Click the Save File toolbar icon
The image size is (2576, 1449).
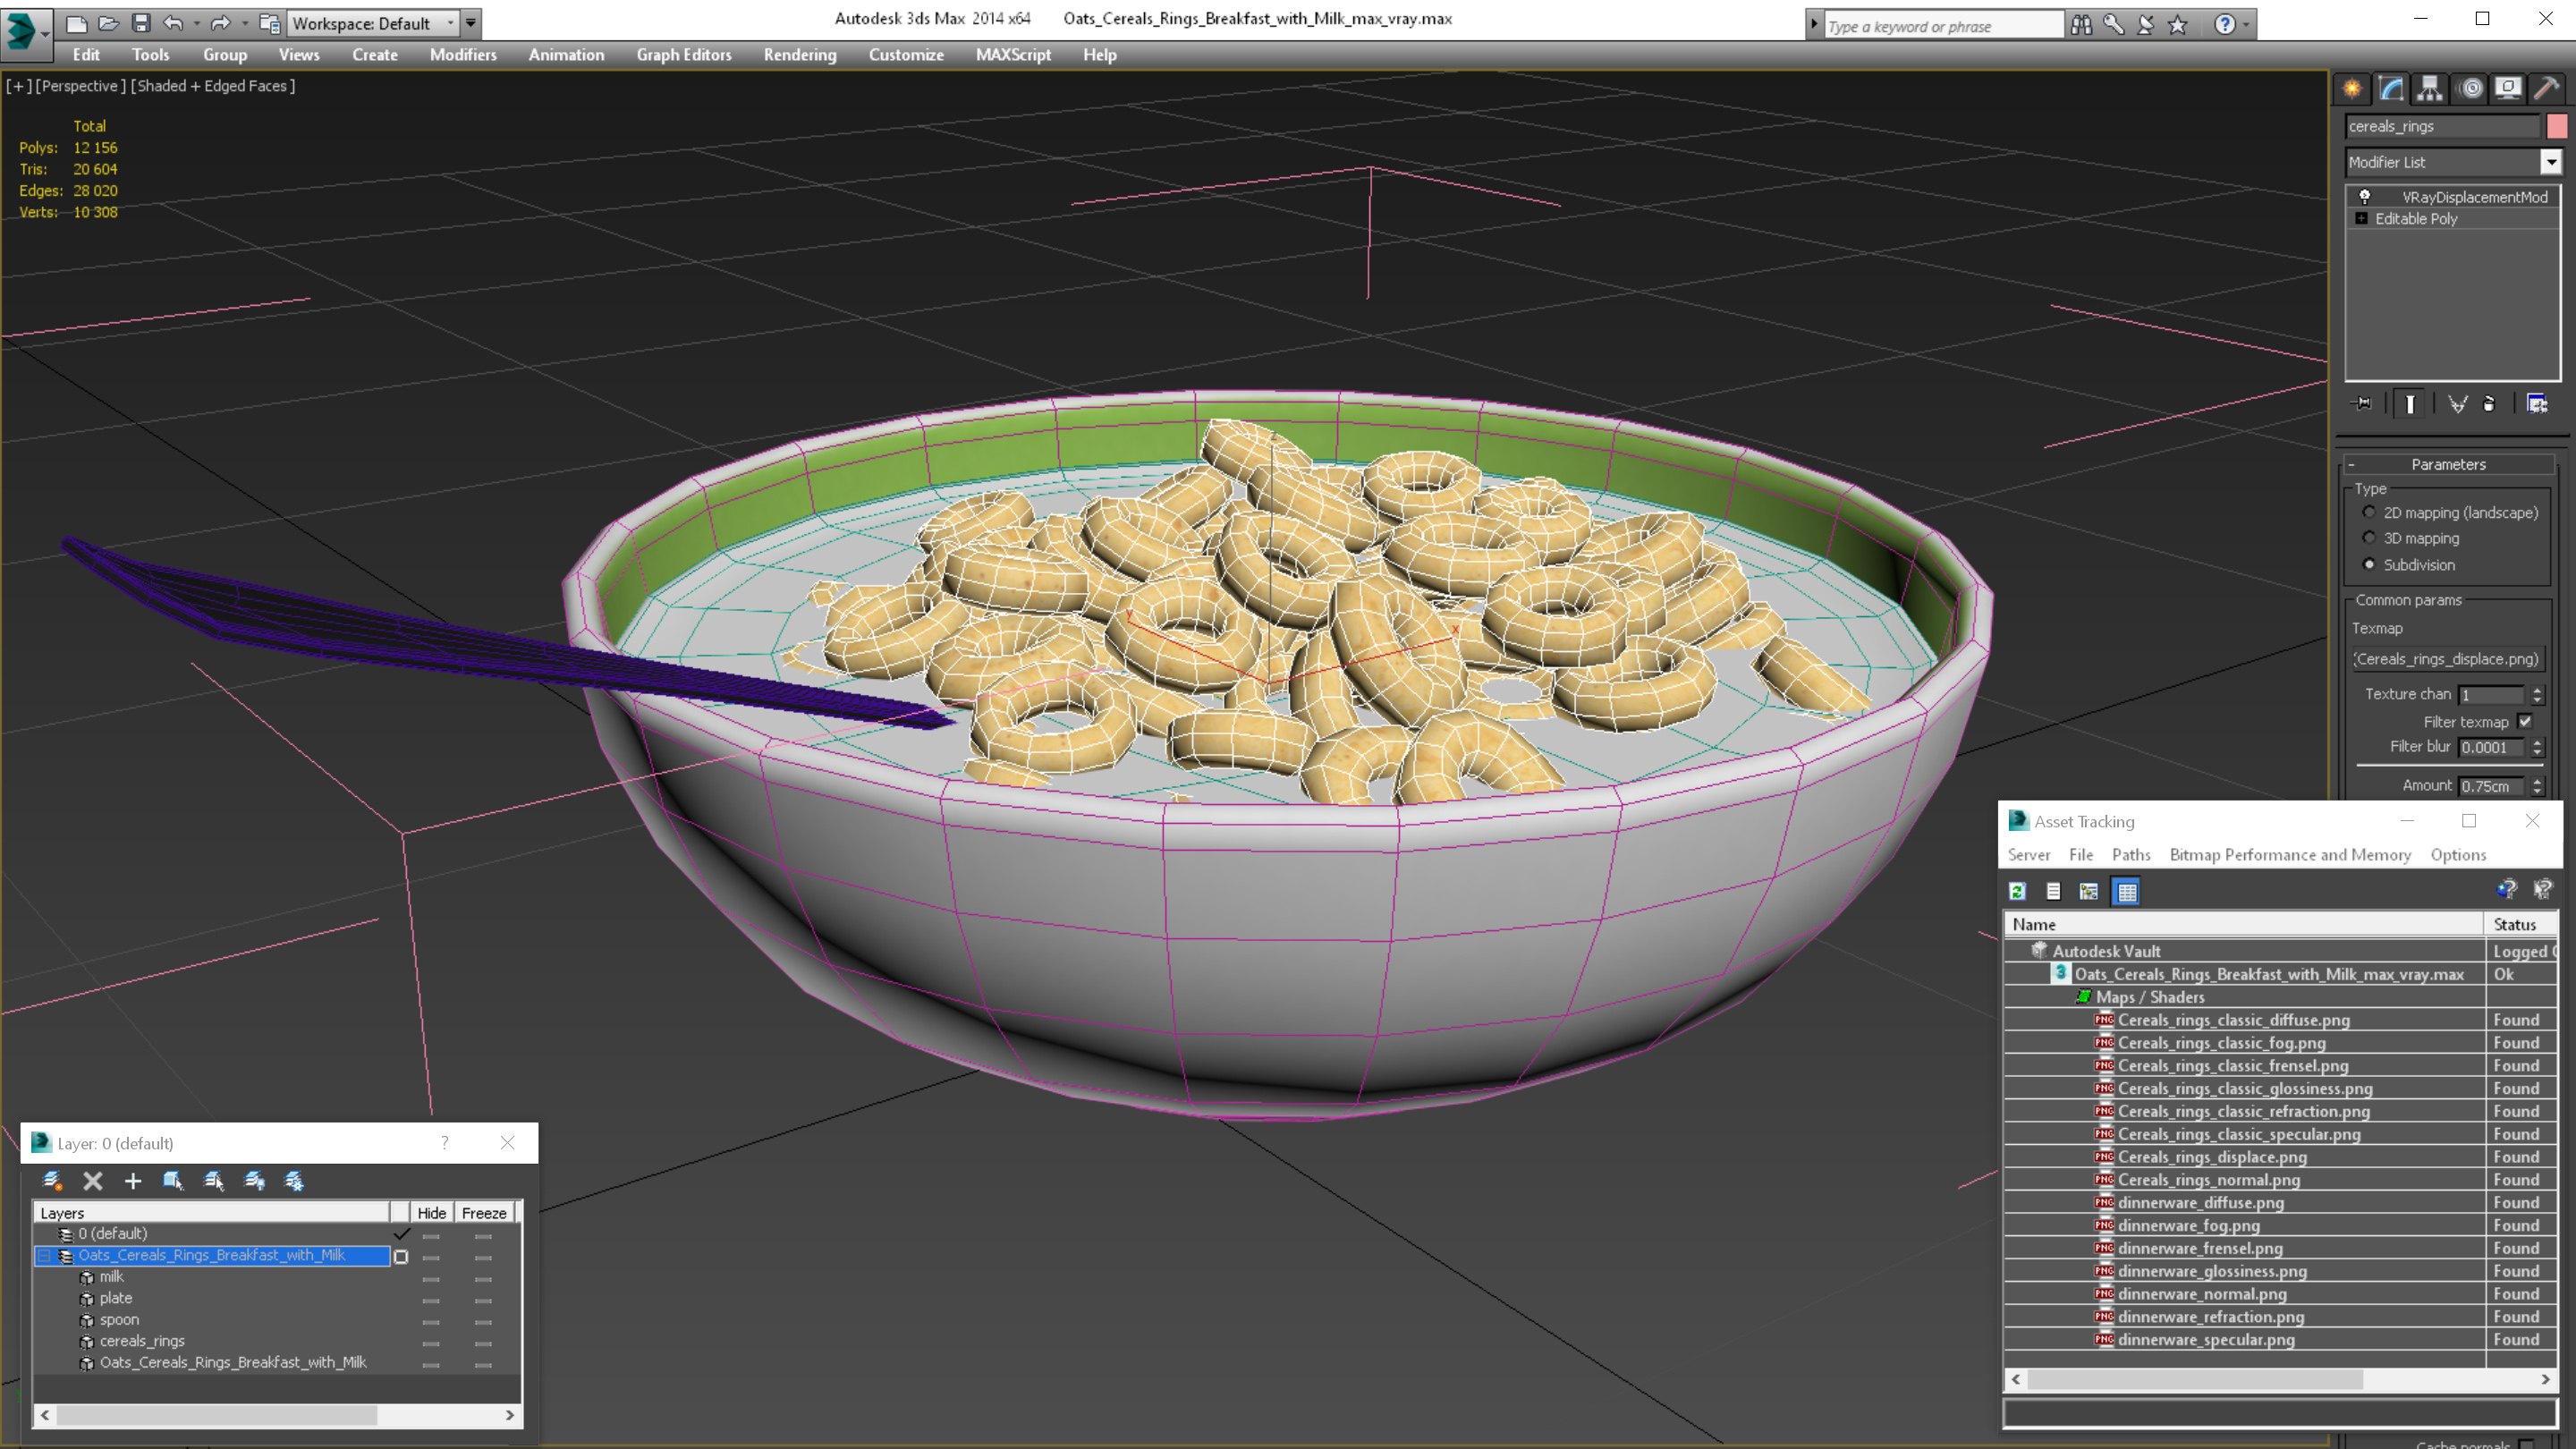141,23
